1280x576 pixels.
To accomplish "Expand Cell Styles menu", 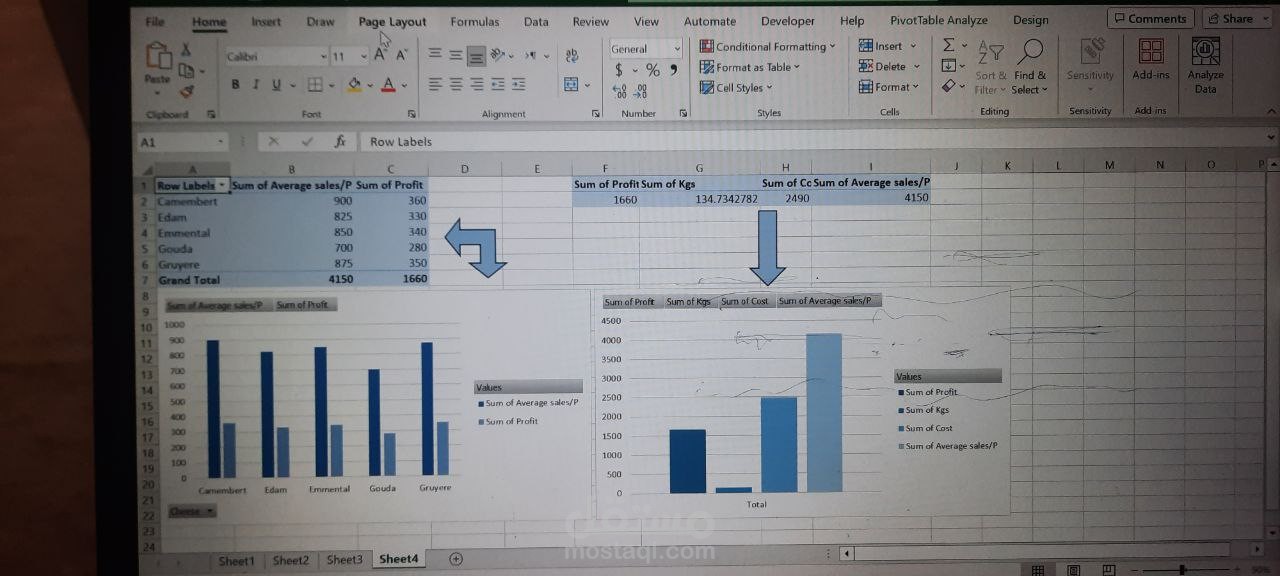I will pos(736,88).
